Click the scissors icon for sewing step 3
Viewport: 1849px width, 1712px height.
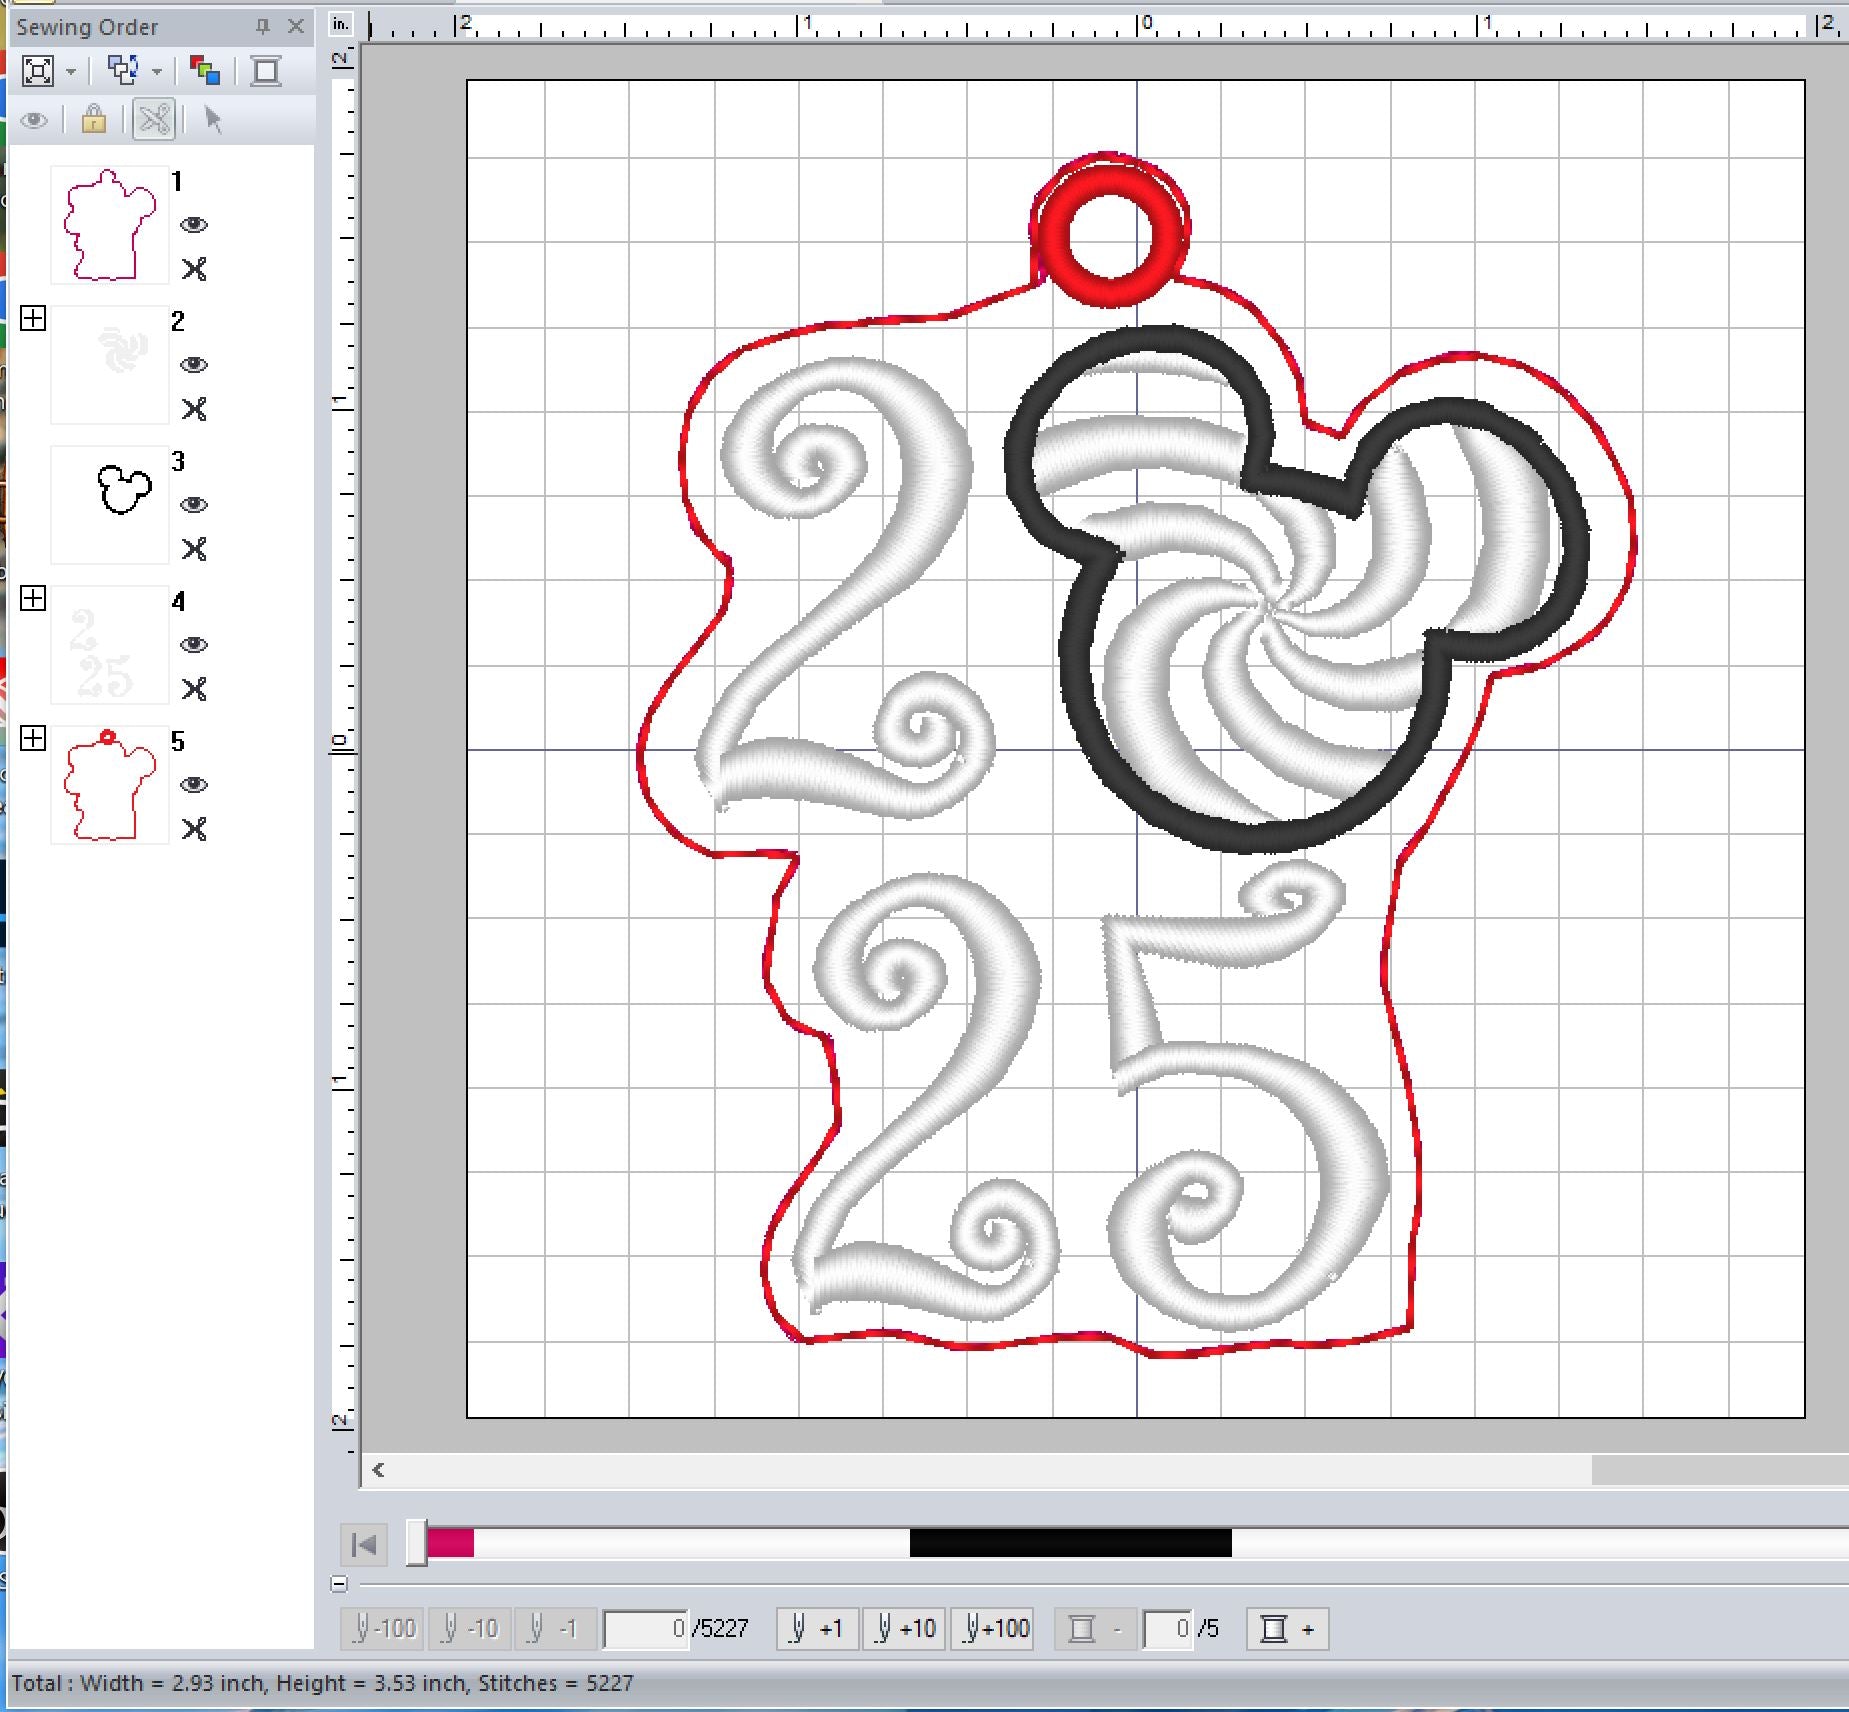pyautogui.click(x=194, y=549)
